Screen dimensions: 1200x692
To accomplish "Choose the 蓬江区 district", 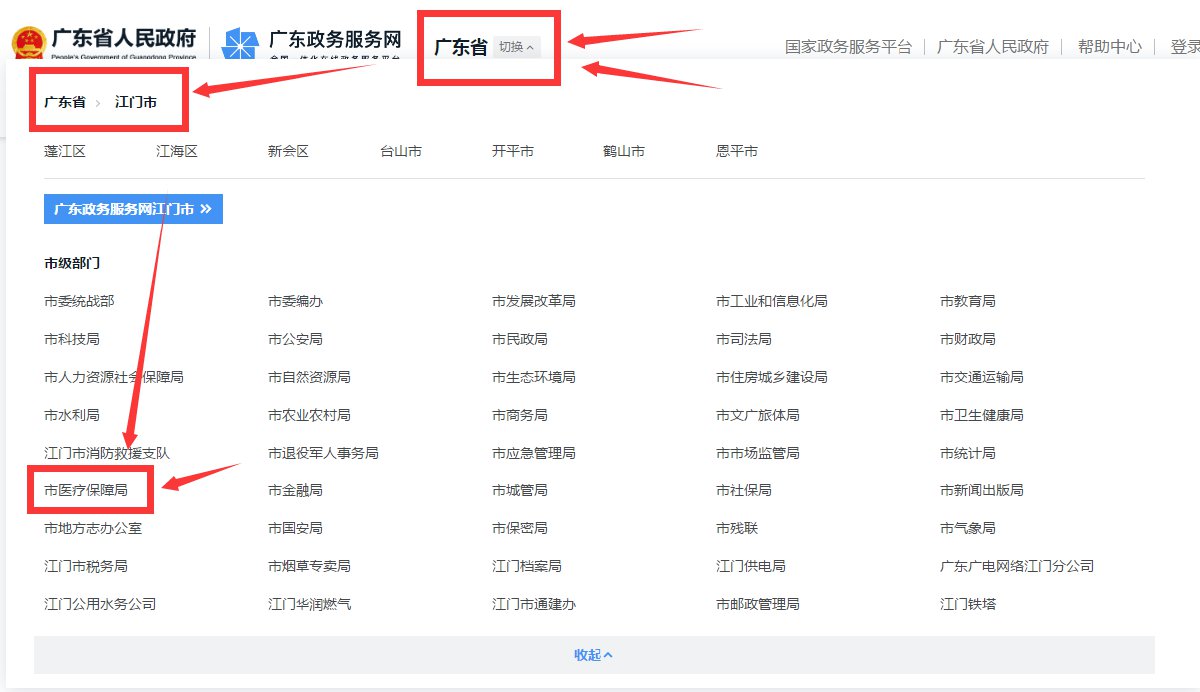I will (x=65, y=151).
